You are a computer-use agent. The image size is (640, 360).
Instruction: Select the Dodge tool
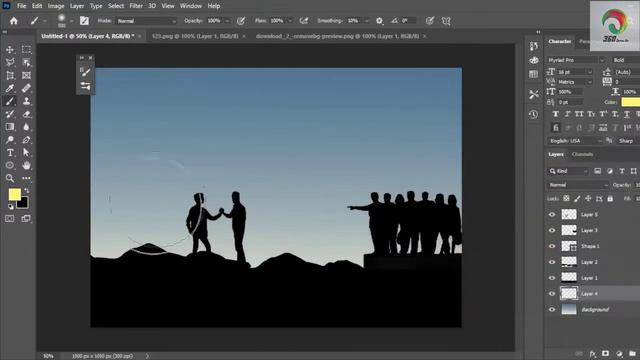(x=10, y=140)
